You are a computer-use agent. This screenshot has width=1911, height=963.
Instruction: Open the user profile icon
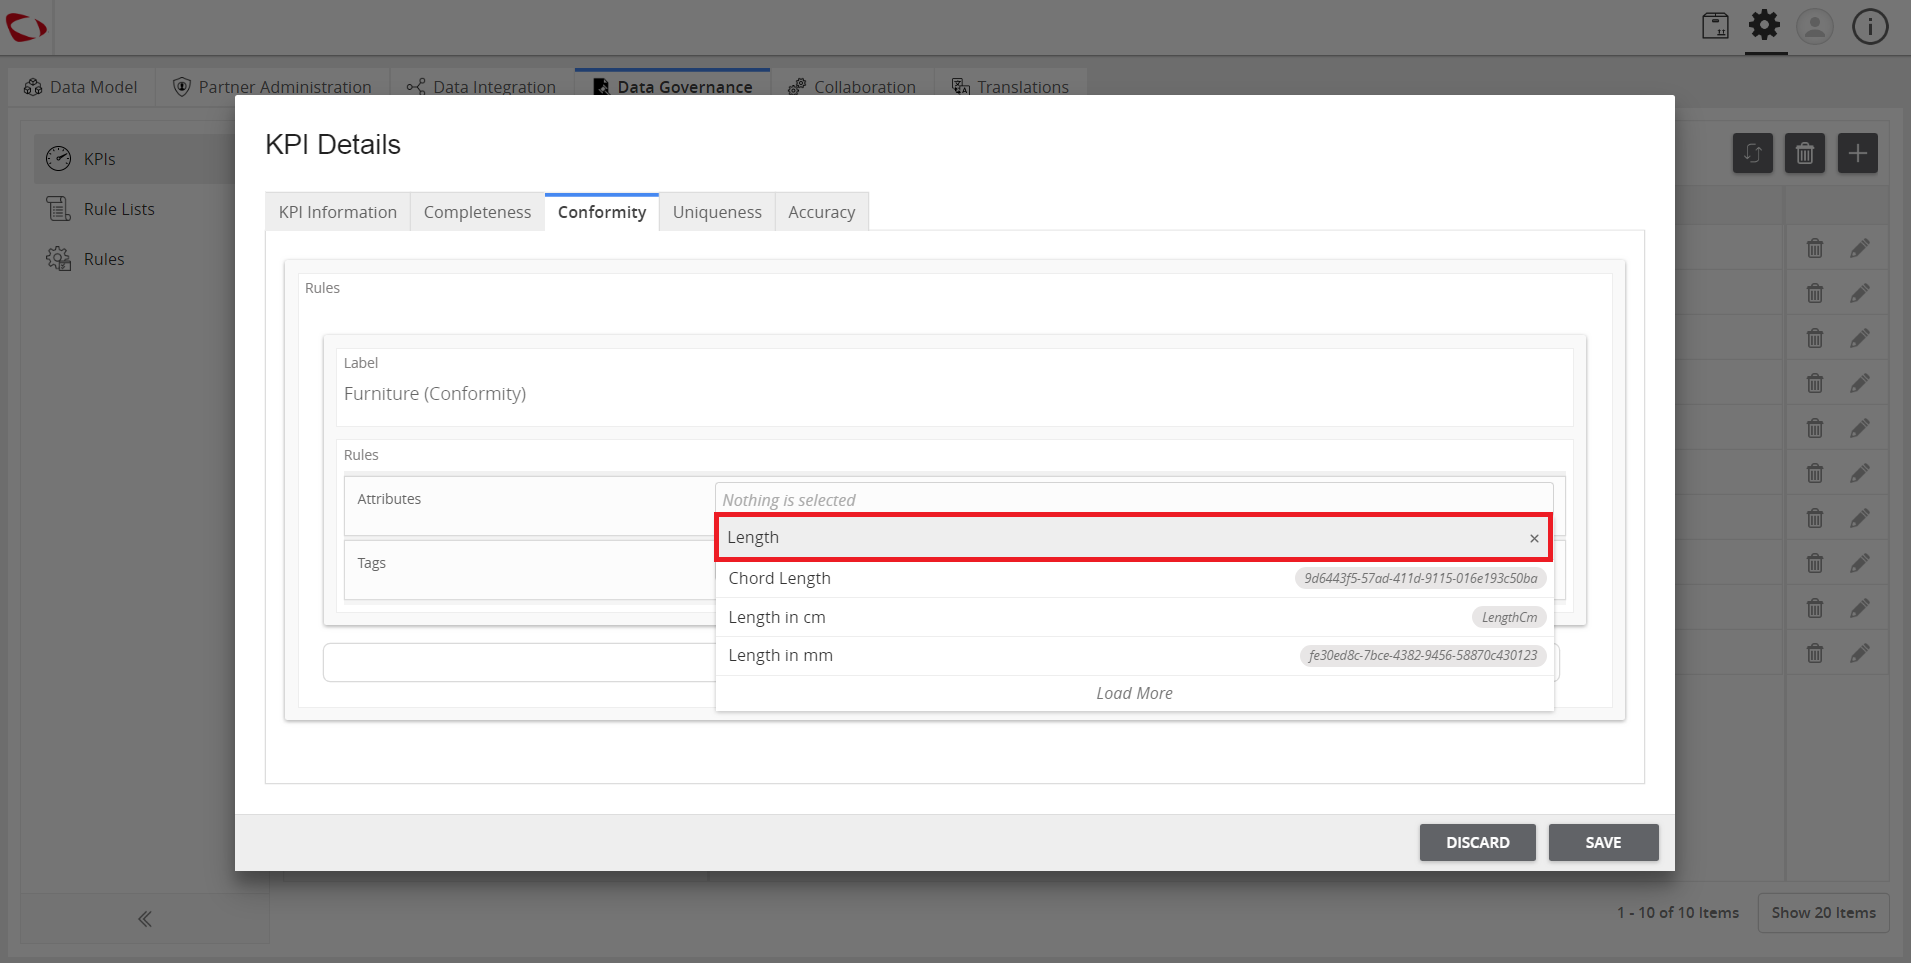click(1815, 26)
